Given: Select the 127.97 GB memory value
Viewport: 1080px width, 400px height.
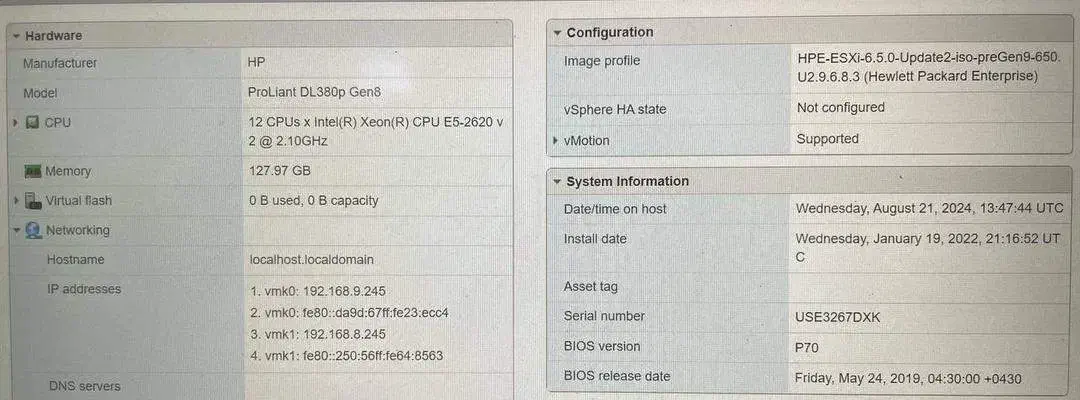Looking at the screenshot, I should coord(279,171).
